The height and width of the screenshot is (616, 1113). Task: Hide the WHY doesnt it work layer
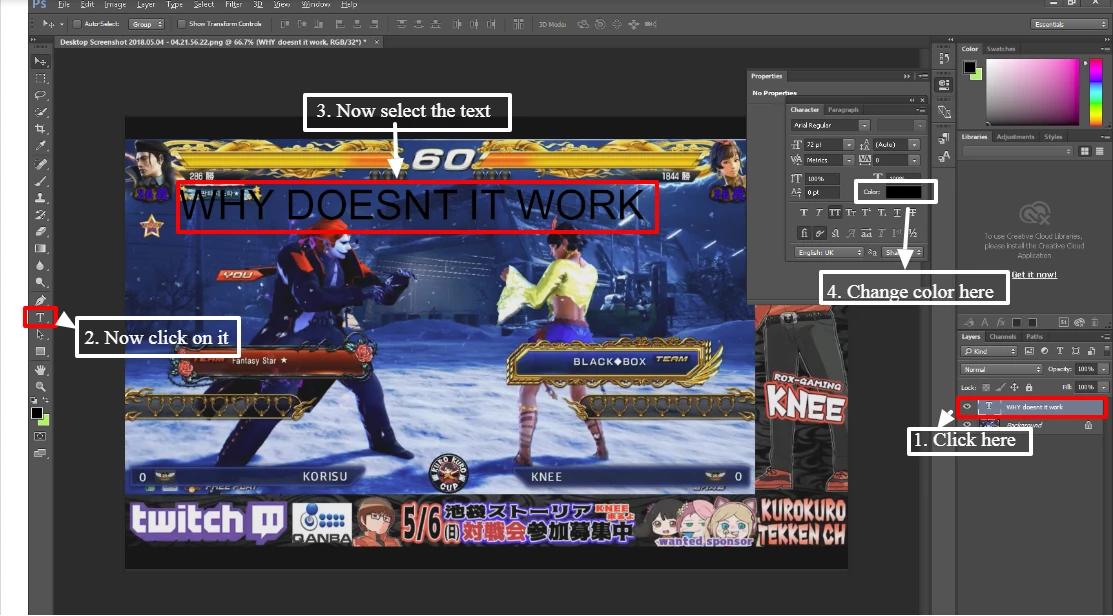[967, 407]
